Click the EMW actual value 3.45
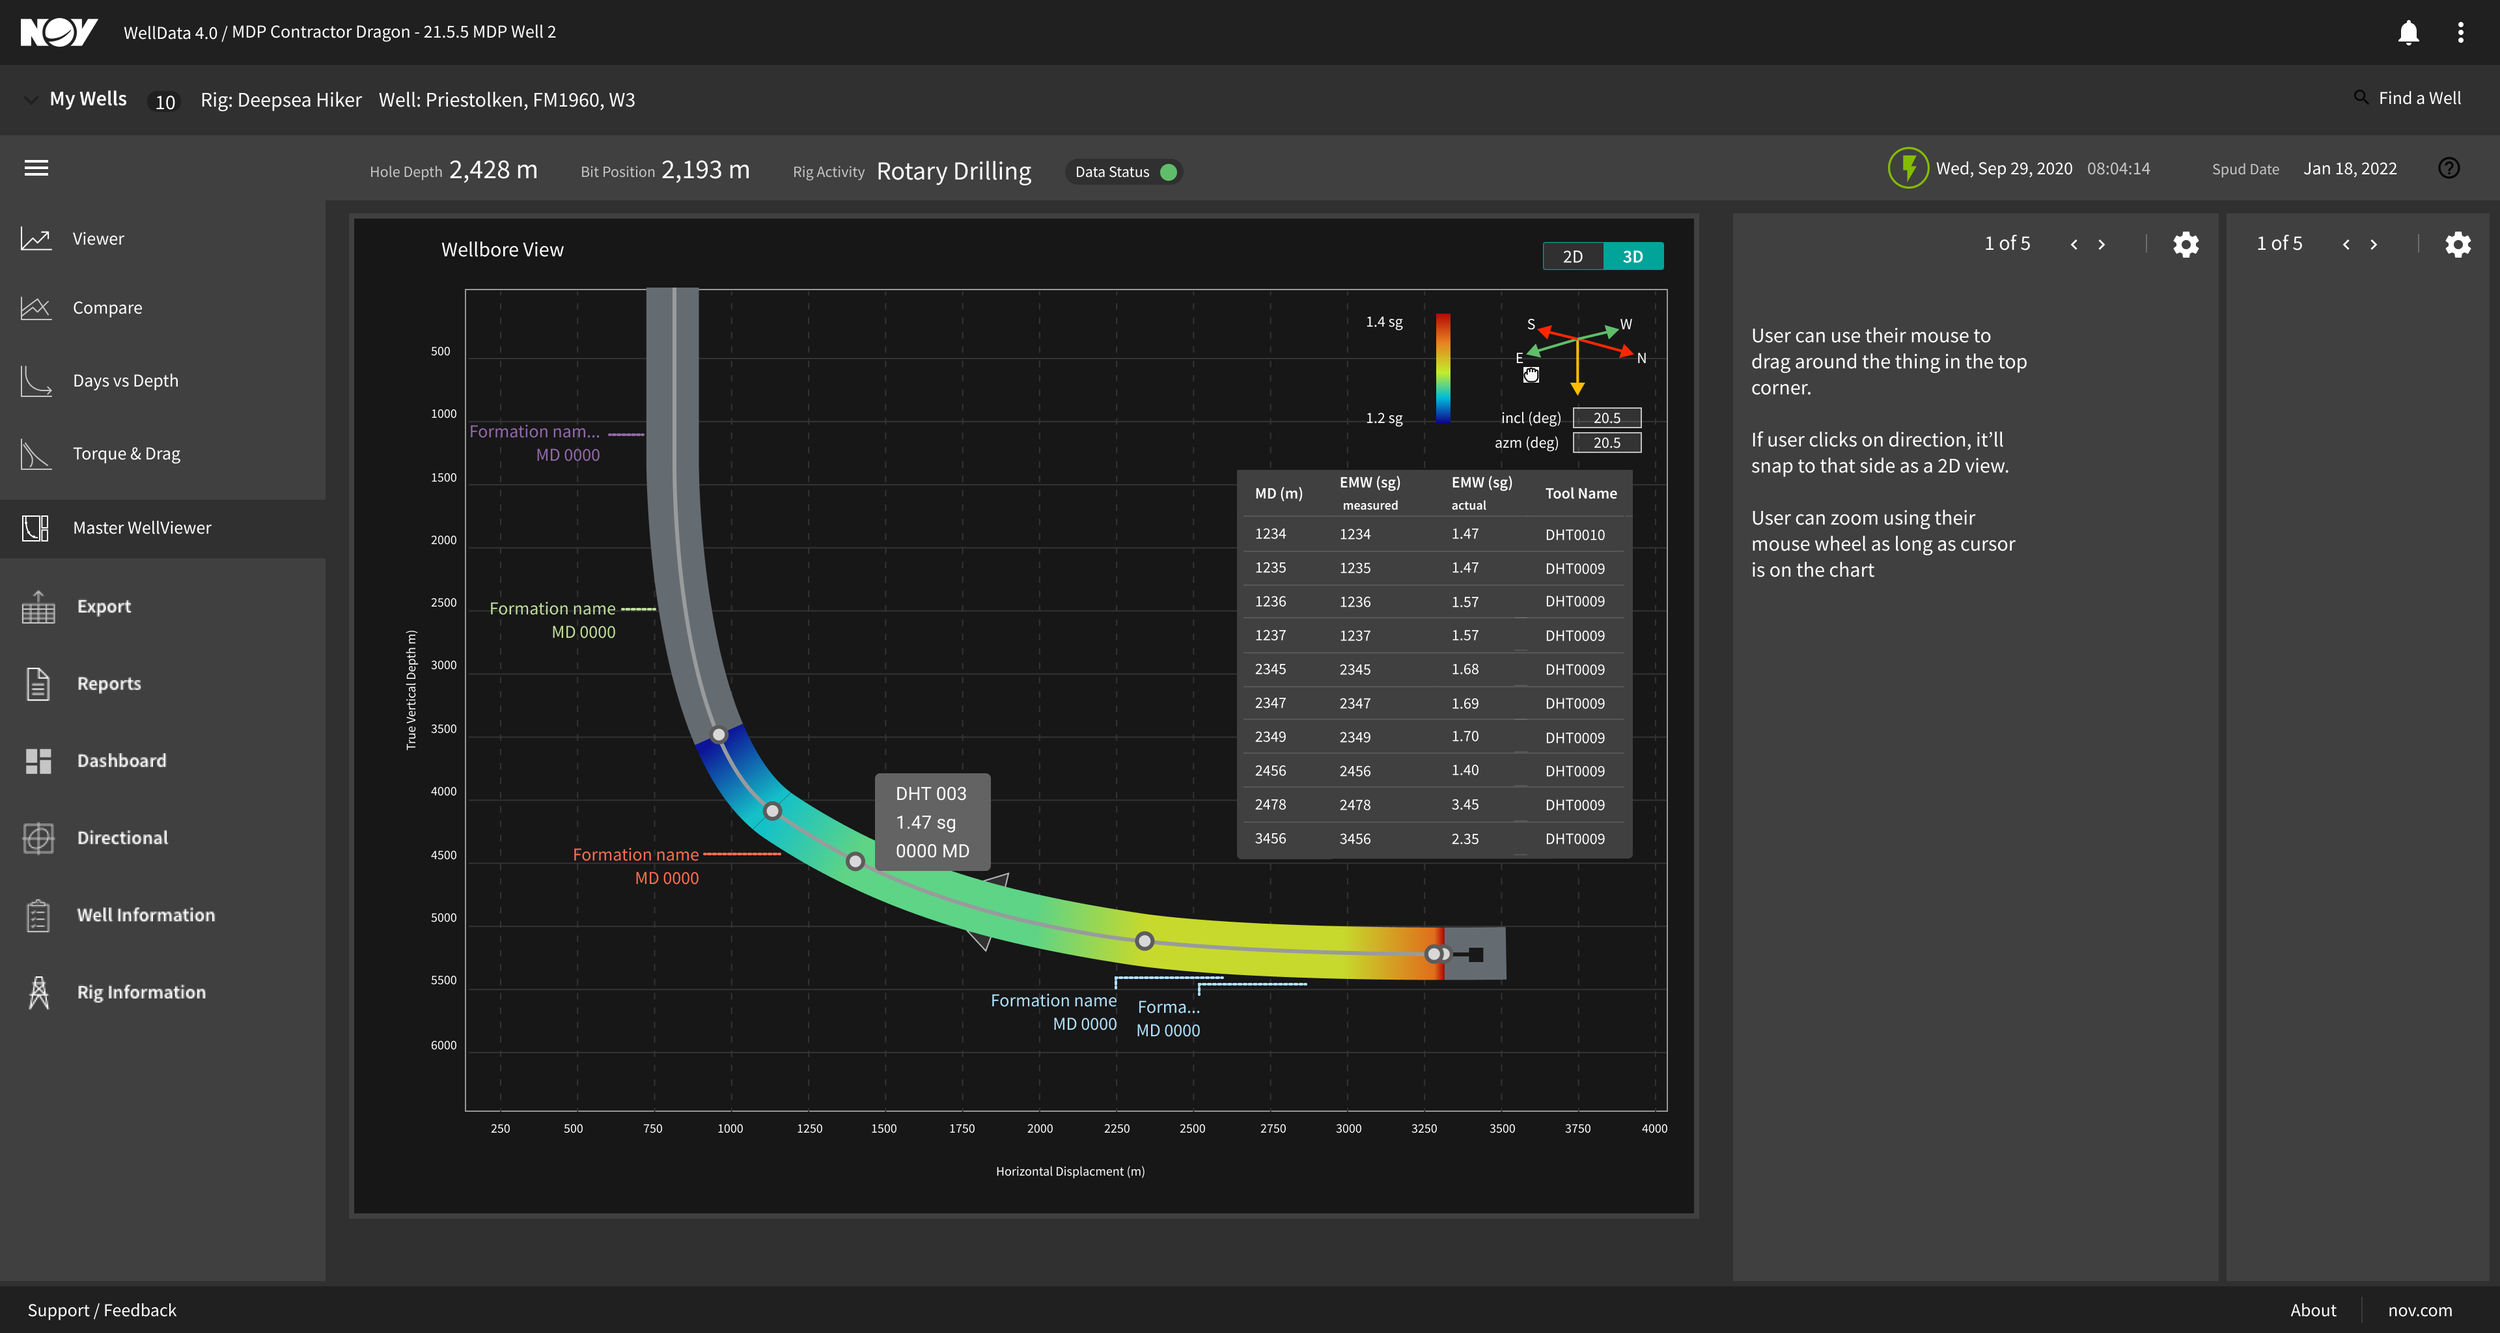 click(1465, 805)
